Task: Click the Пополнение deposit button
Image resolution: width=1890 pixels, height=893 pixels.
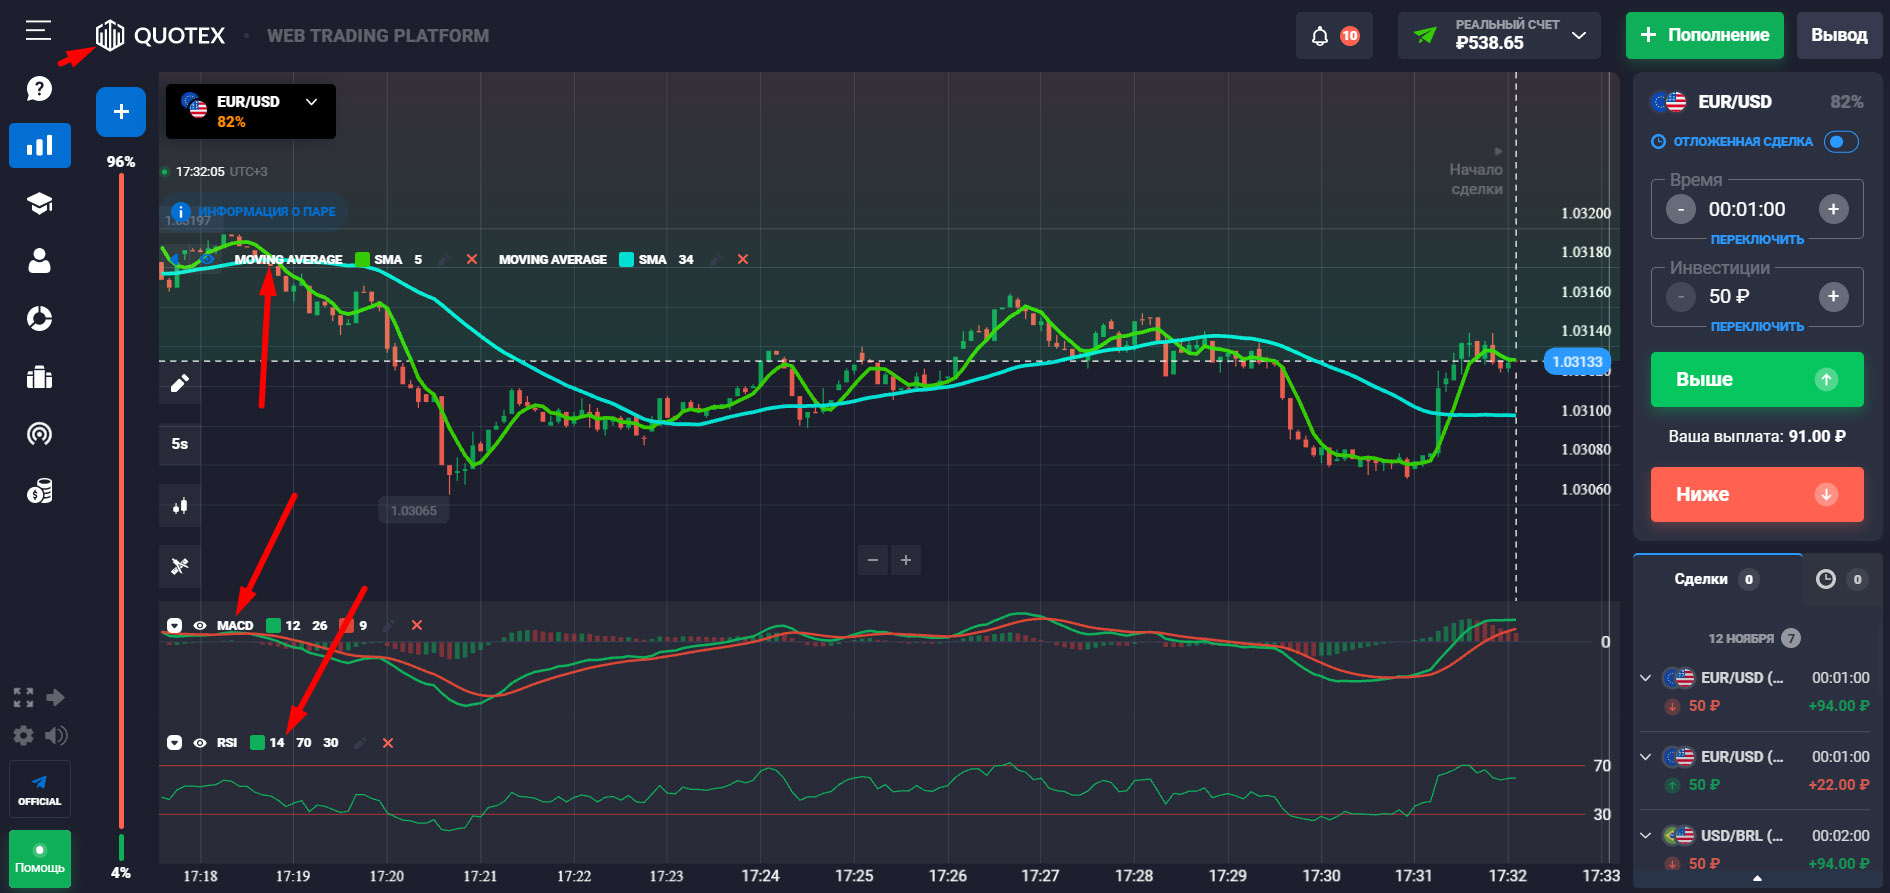Action: (x=1705, y=35)
